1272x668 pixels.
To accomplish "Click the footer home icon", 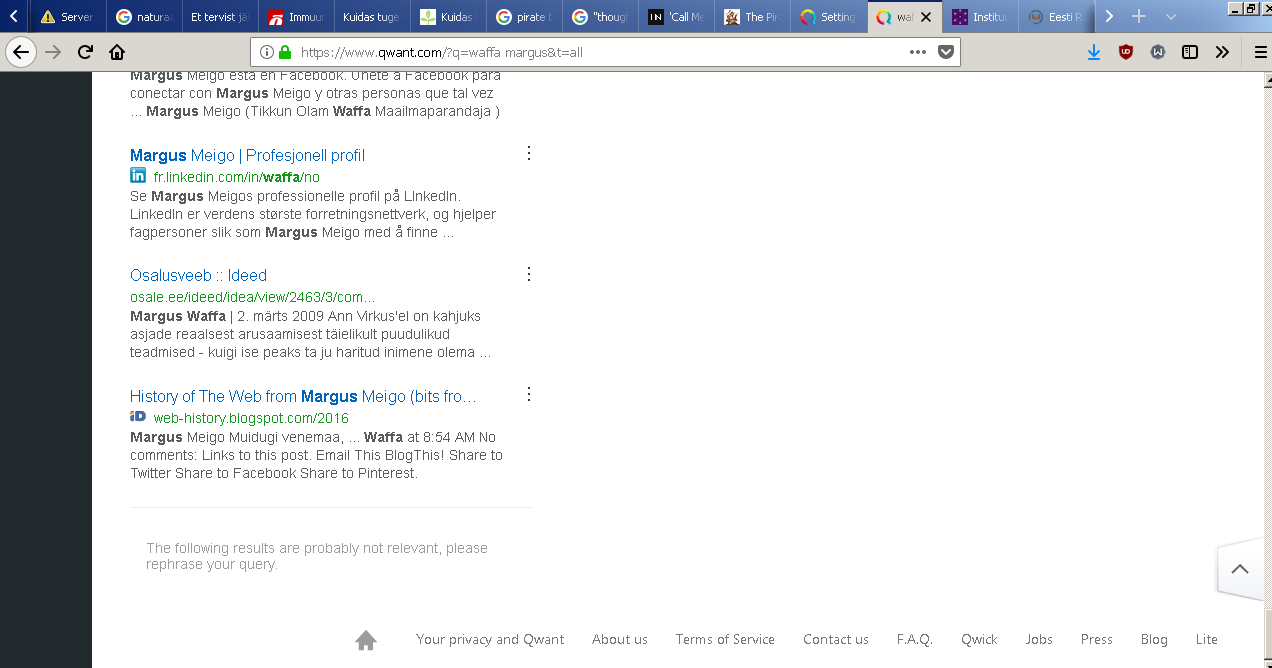I will 365,640.
